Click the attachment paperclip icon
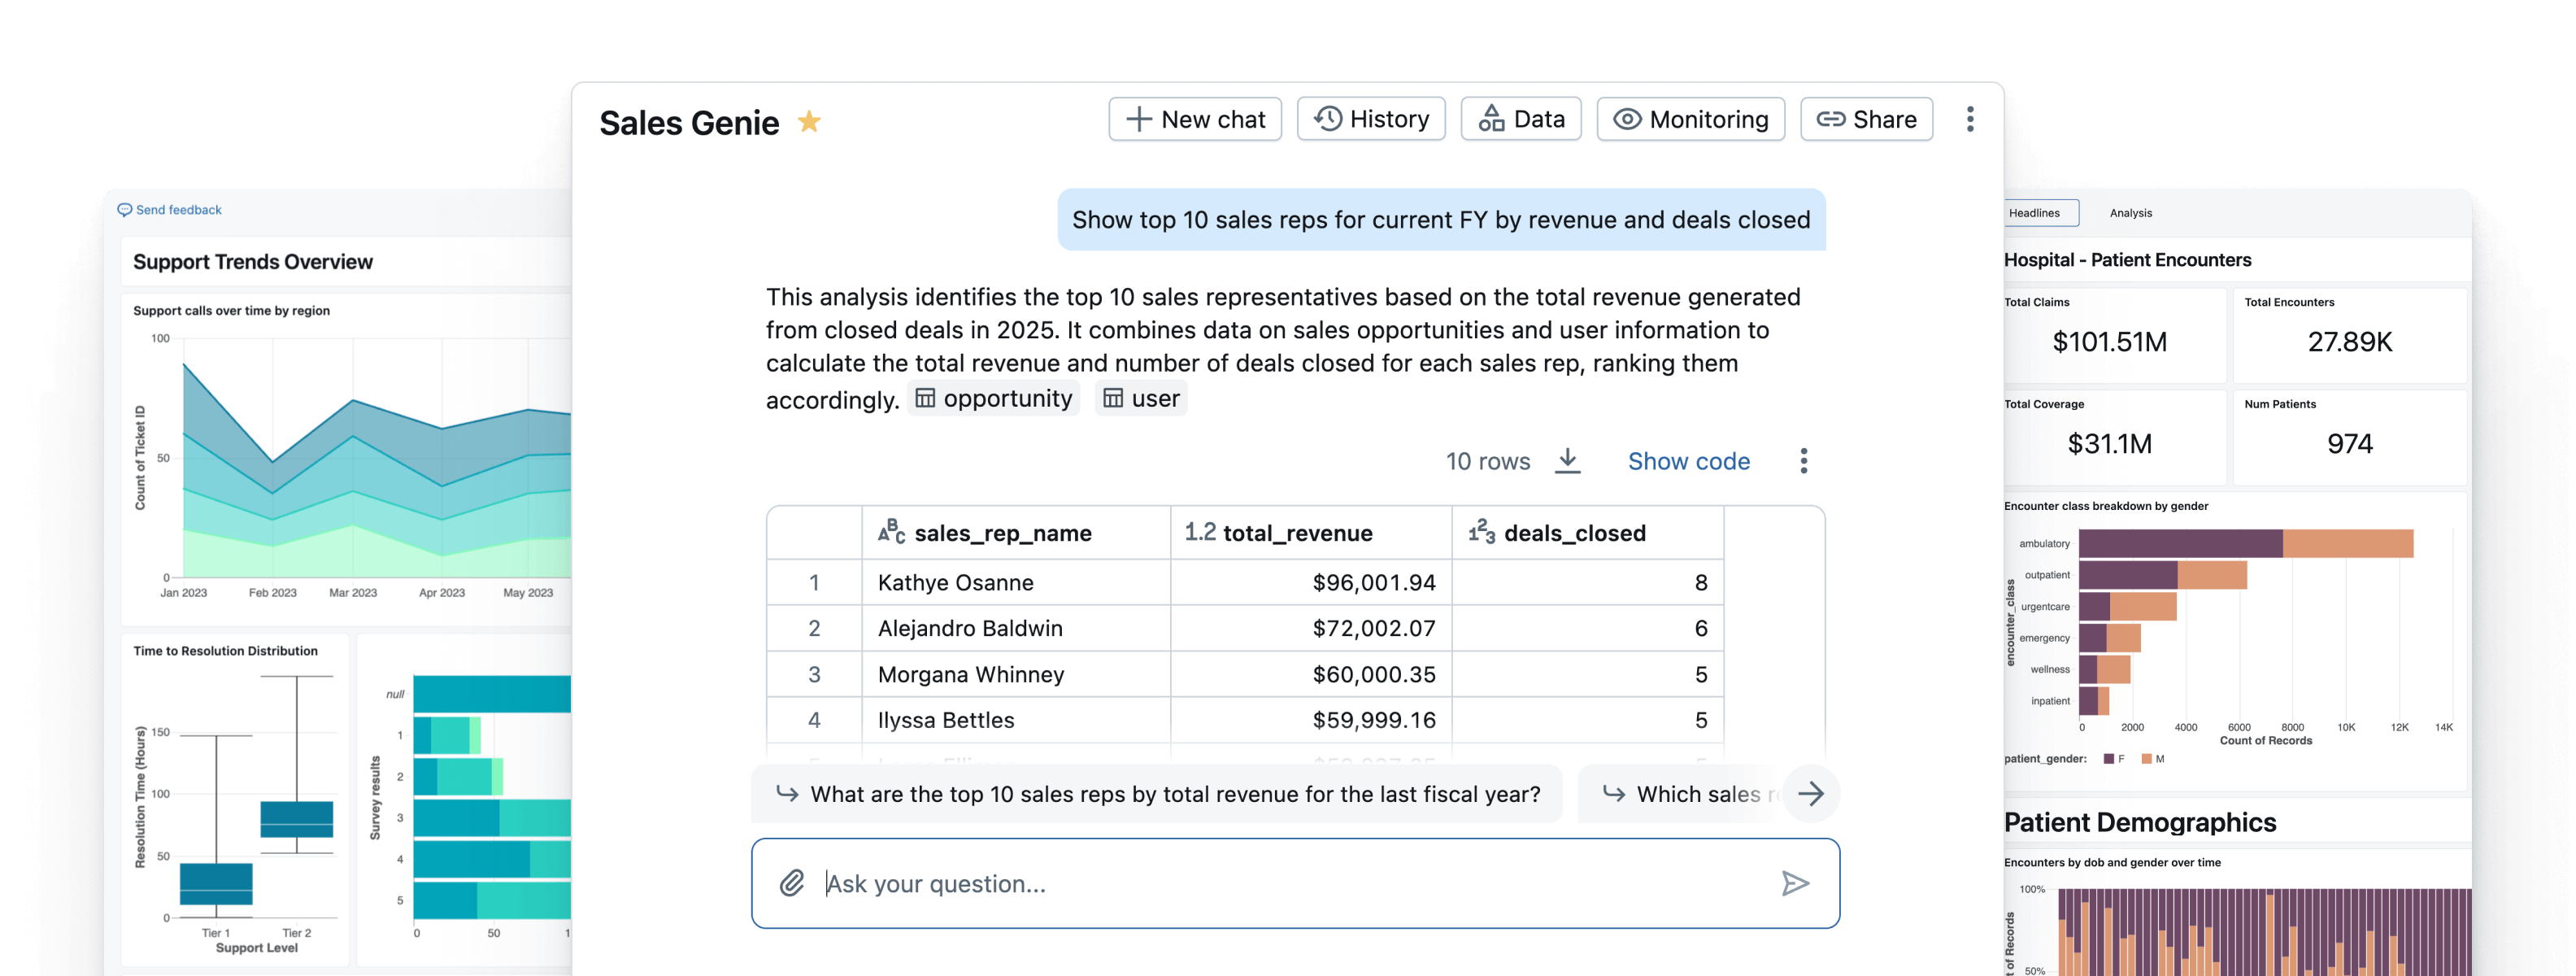This screenshot has height=976, width=2576. point(791,883)
